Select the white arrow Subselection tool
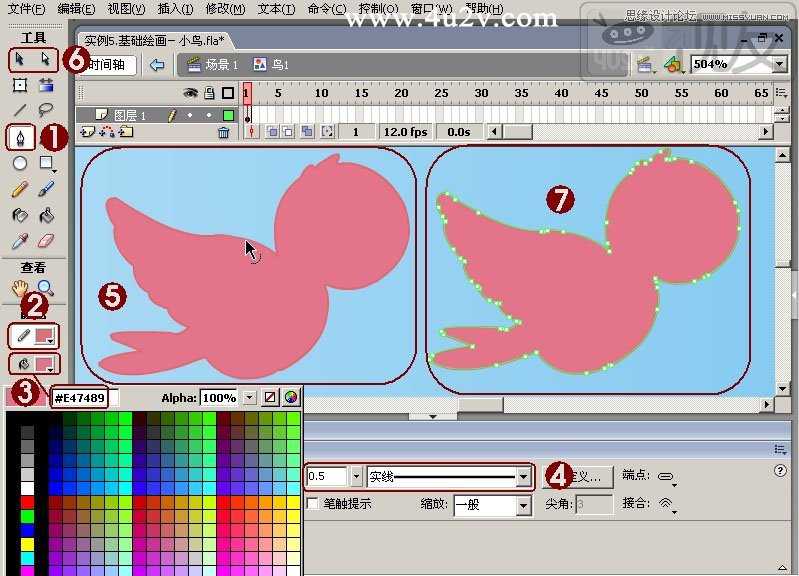The width and height of the screenshot is (799, 576). pos(46,60)
